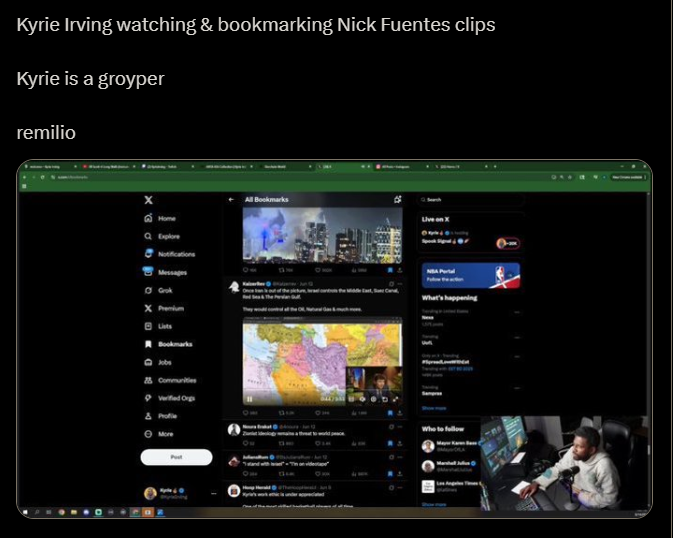Screen dimensions: 673x538
Task: Reply to the cityscape image post
Action: [250, 270]
